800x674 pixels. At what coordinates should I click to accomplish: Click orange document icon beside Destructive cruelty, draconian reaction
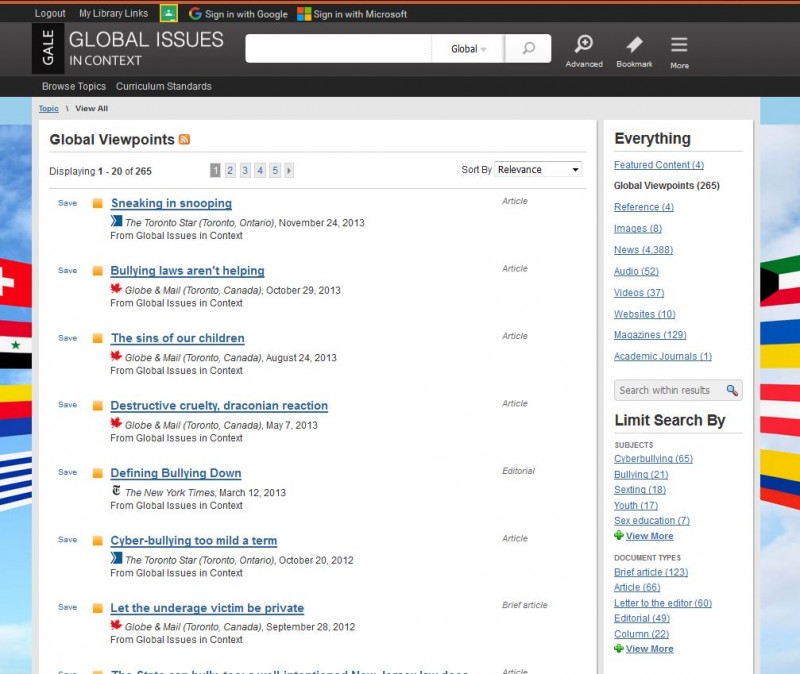(x=97, y=406)
